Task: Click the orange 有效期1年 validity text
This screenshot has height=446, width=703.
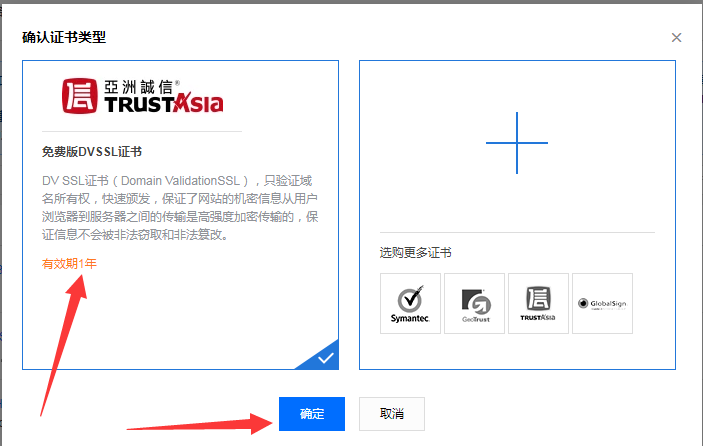Action: 69,263
